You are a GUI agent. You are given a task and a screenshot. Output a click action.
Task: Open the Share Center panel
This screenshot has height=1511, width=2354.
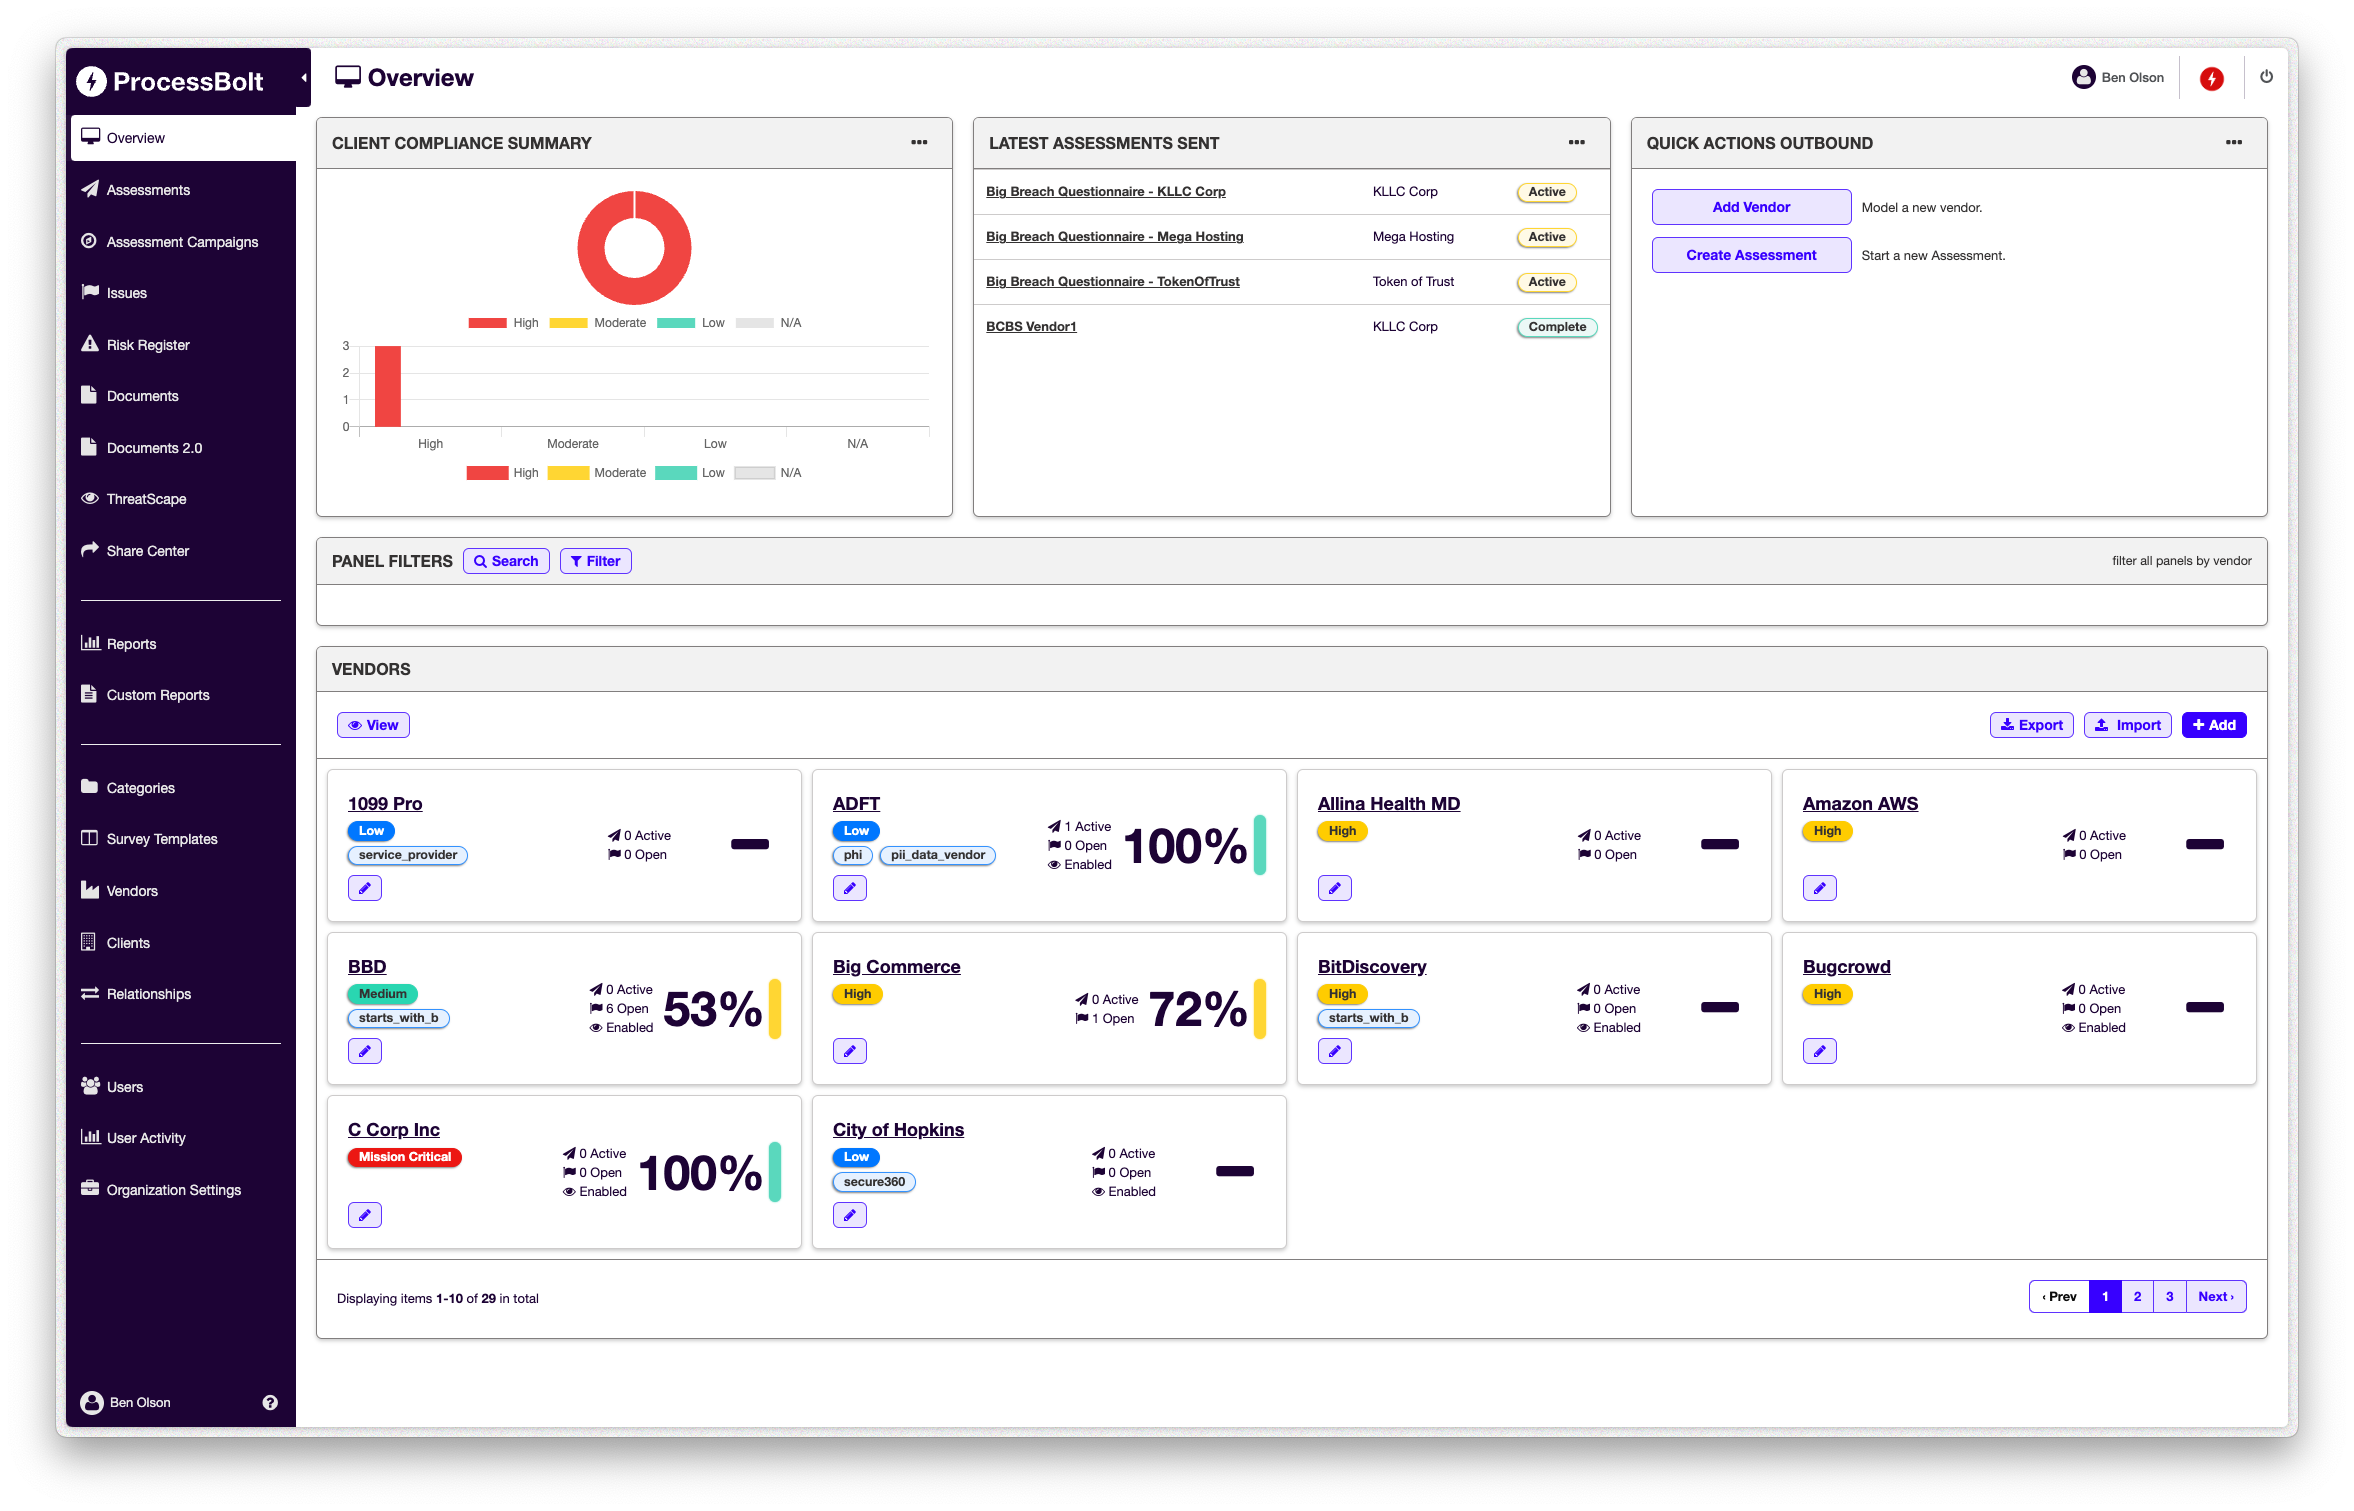[x=147, y=550]
